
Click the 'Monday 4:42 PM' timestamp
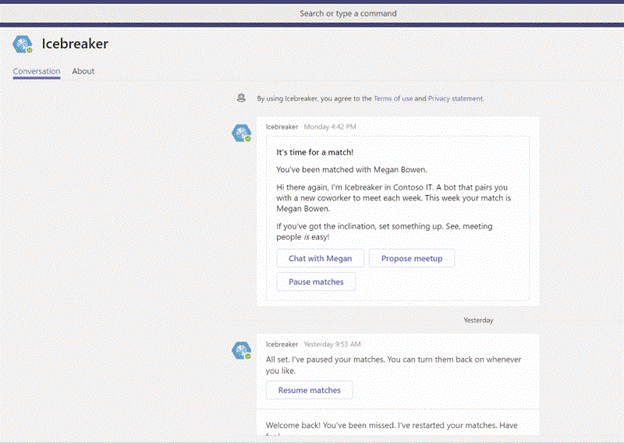pyautogui.click(x=330, y=127)
